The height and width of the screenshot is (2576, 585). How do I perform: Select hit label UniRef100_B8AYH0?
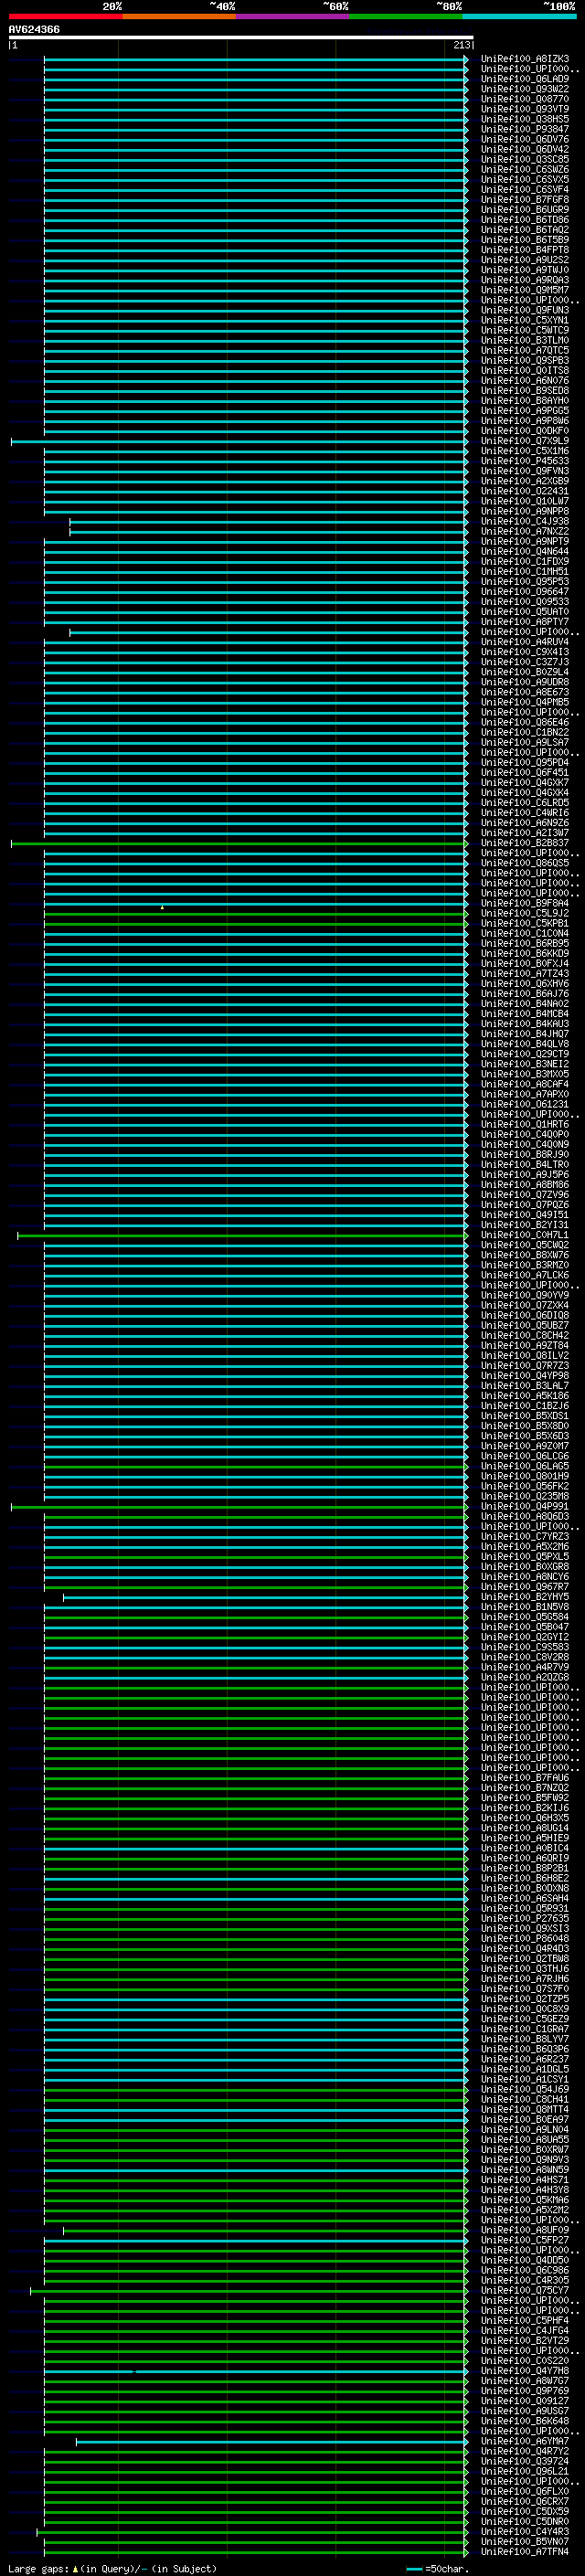[525, 401]
